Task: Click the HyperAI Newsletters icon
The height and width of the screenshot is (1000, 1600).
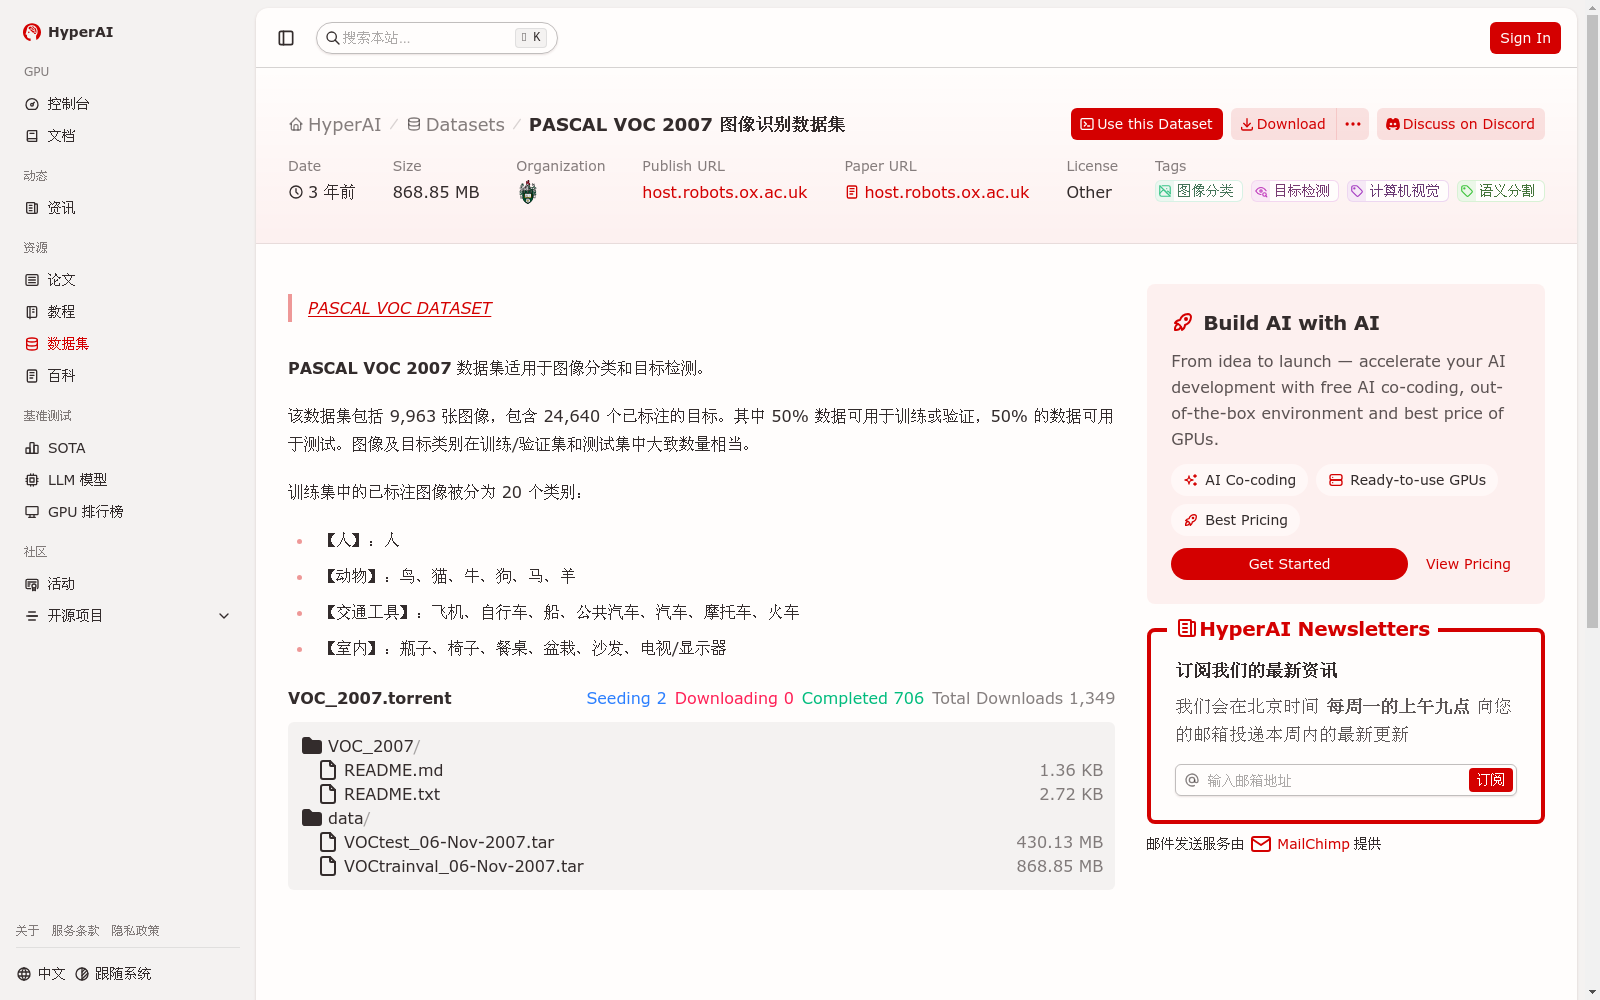Action: coord(1187,628)
